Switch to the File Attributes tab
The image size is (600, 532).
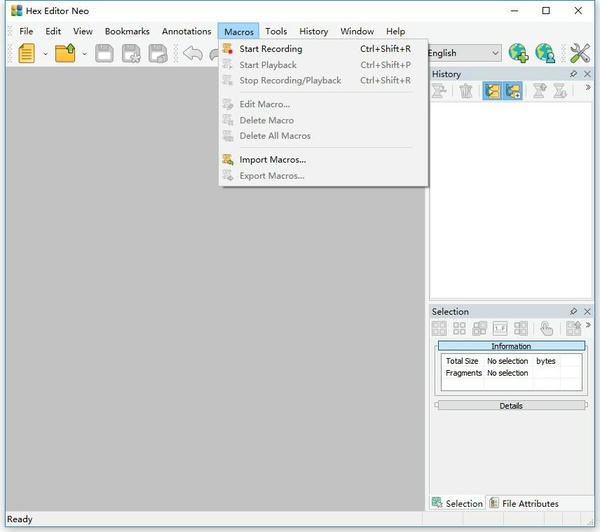(x=524, y=503)
